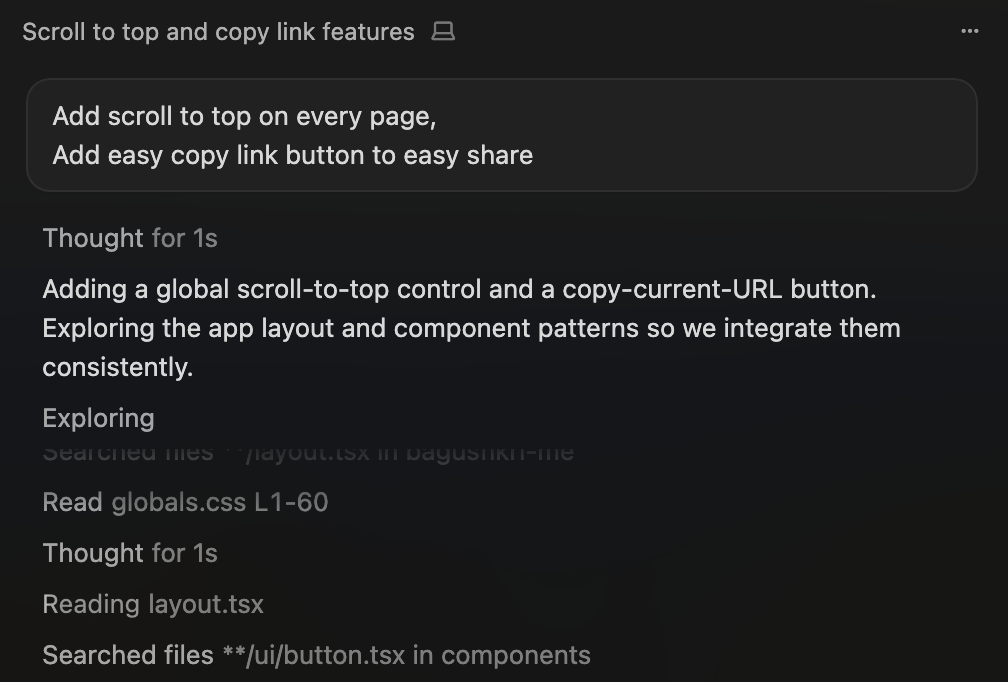Click 'Searched files' label before **/ui/button.tsx
The image size is (1008, 682).
128,655
